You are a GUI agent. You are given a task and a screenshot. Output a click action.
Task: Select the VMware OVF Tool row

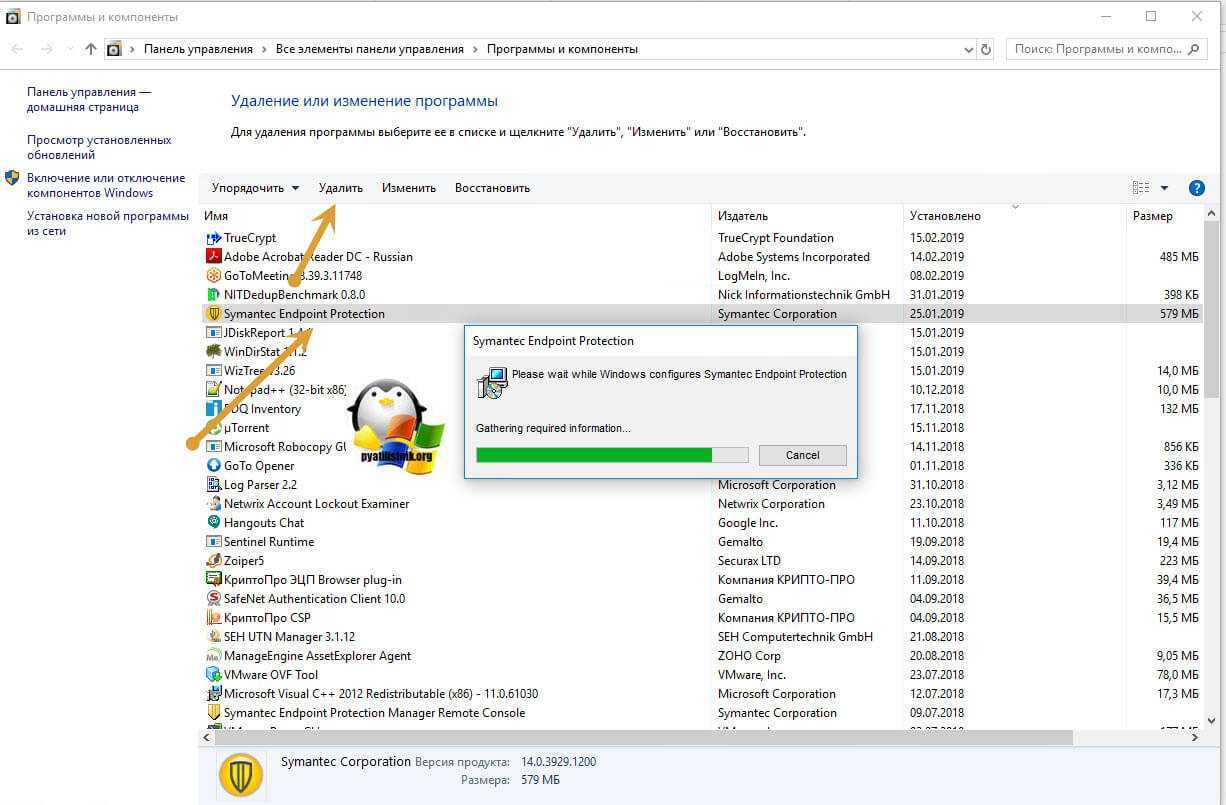click(x=702, y=675)
